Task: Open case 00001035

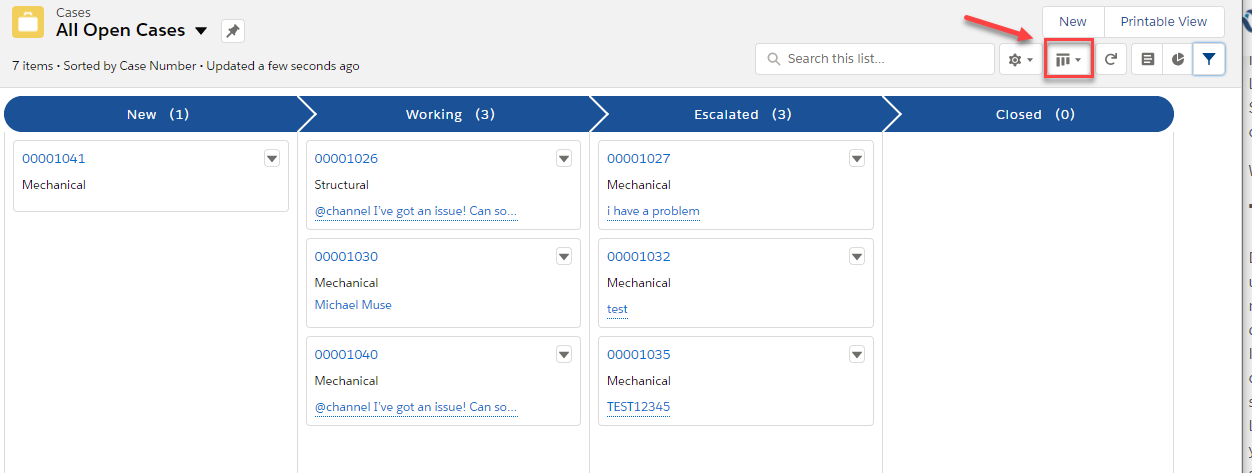Action: pyautogui.click(x=638, y=354)
